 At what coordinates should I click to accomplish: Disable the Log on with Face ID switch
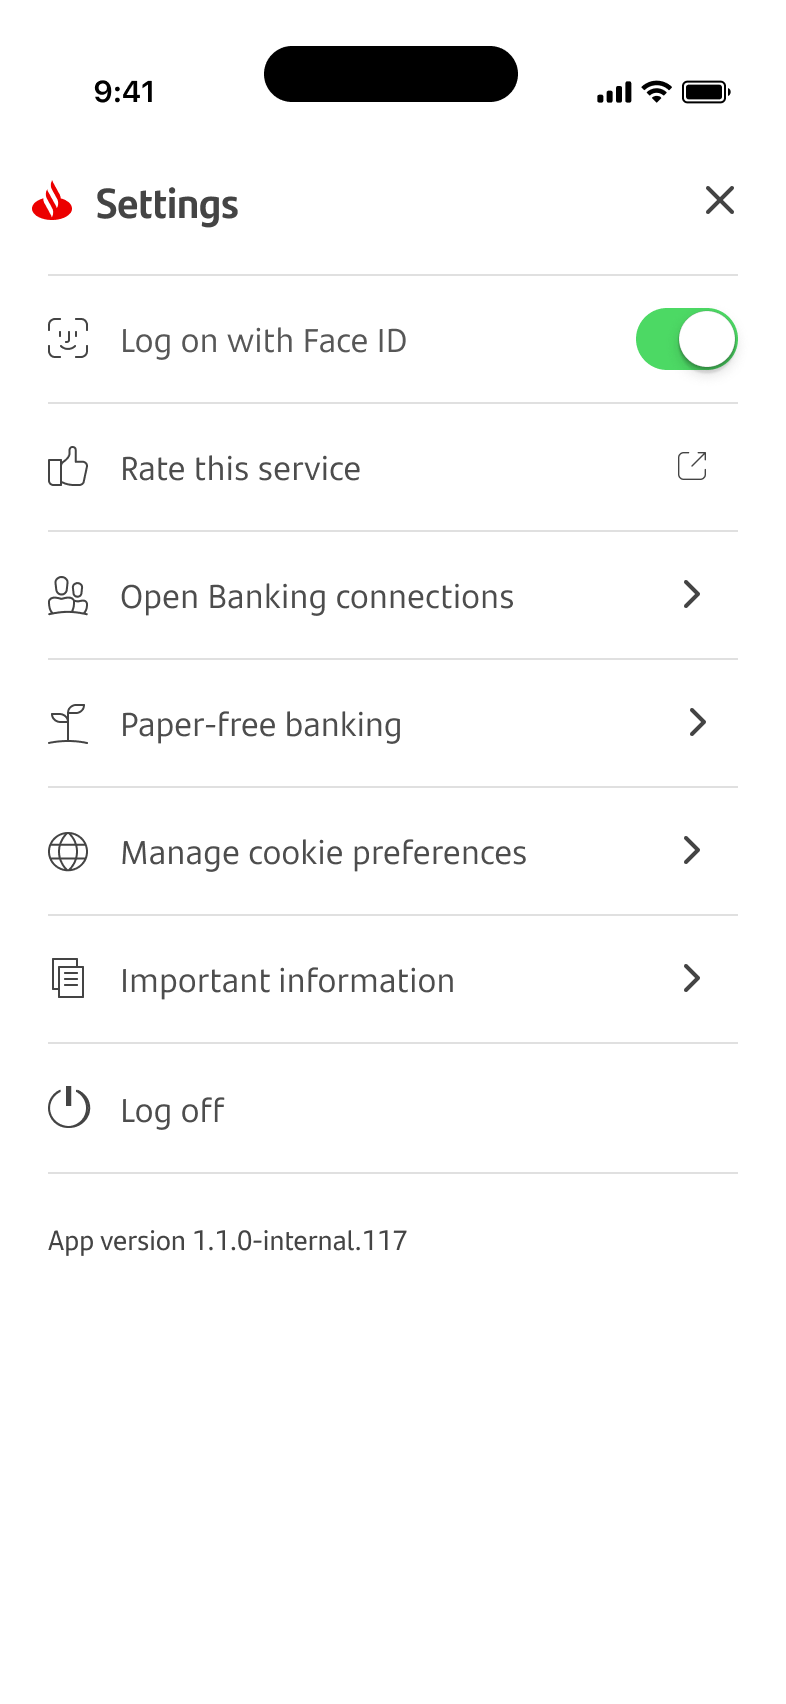coord(686,339)
